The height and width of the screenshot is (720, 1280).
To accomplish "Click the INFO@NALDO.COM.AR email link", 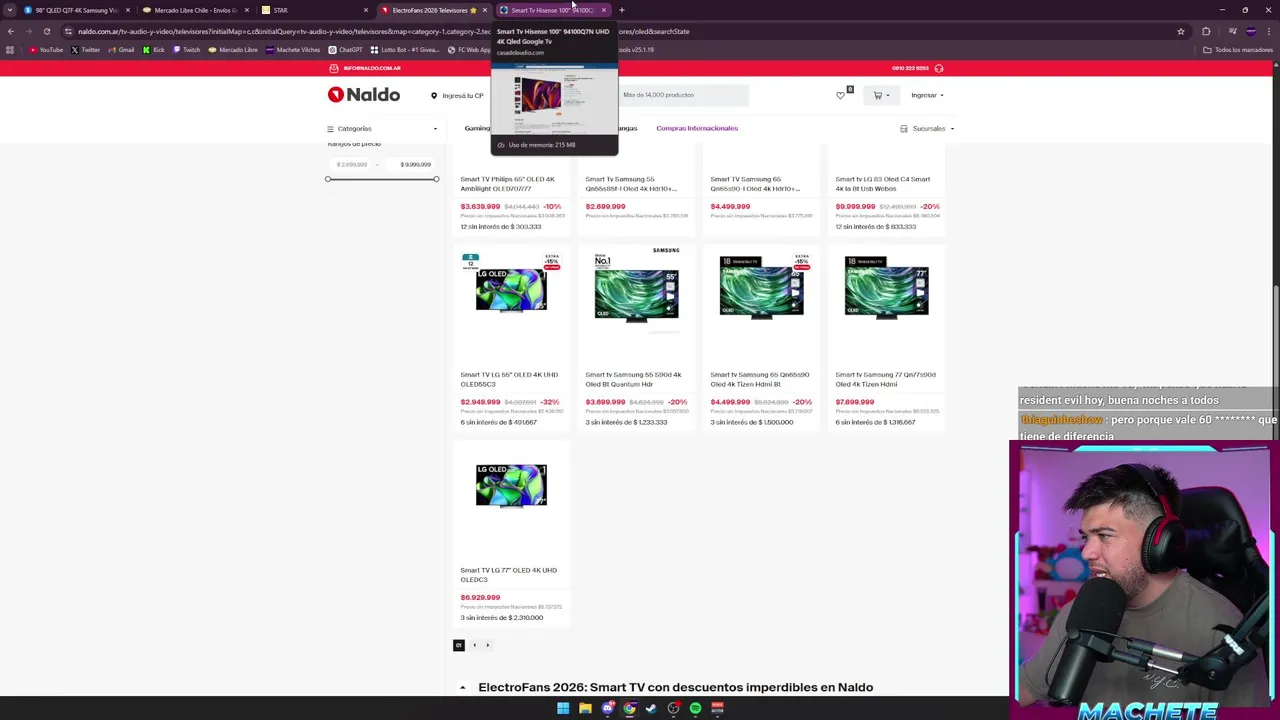I will [372, 68].
